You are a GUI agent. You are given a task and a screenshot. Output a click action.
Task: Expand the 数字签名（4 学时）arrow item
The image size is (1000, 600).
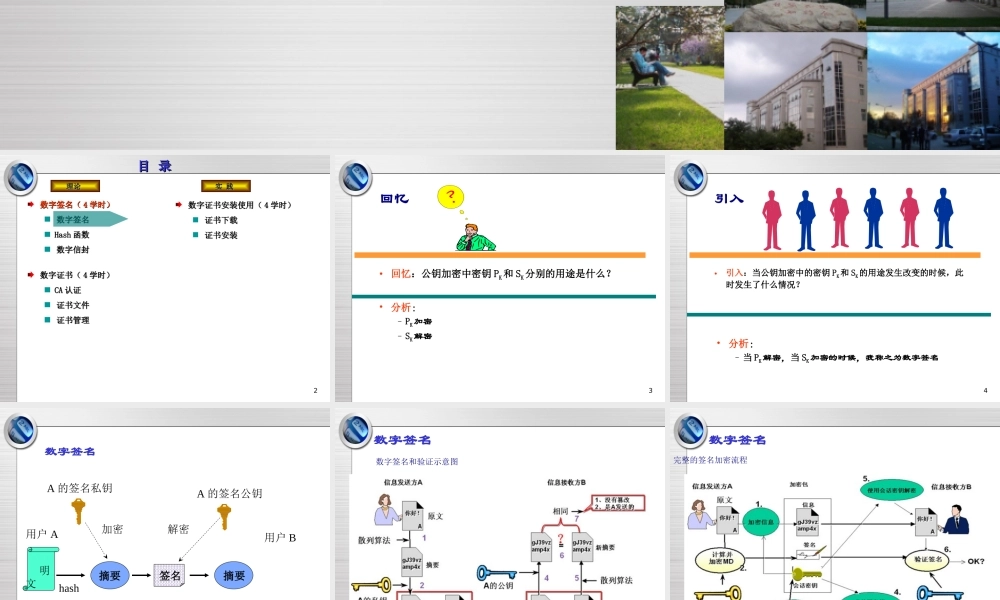click(30, 204)
